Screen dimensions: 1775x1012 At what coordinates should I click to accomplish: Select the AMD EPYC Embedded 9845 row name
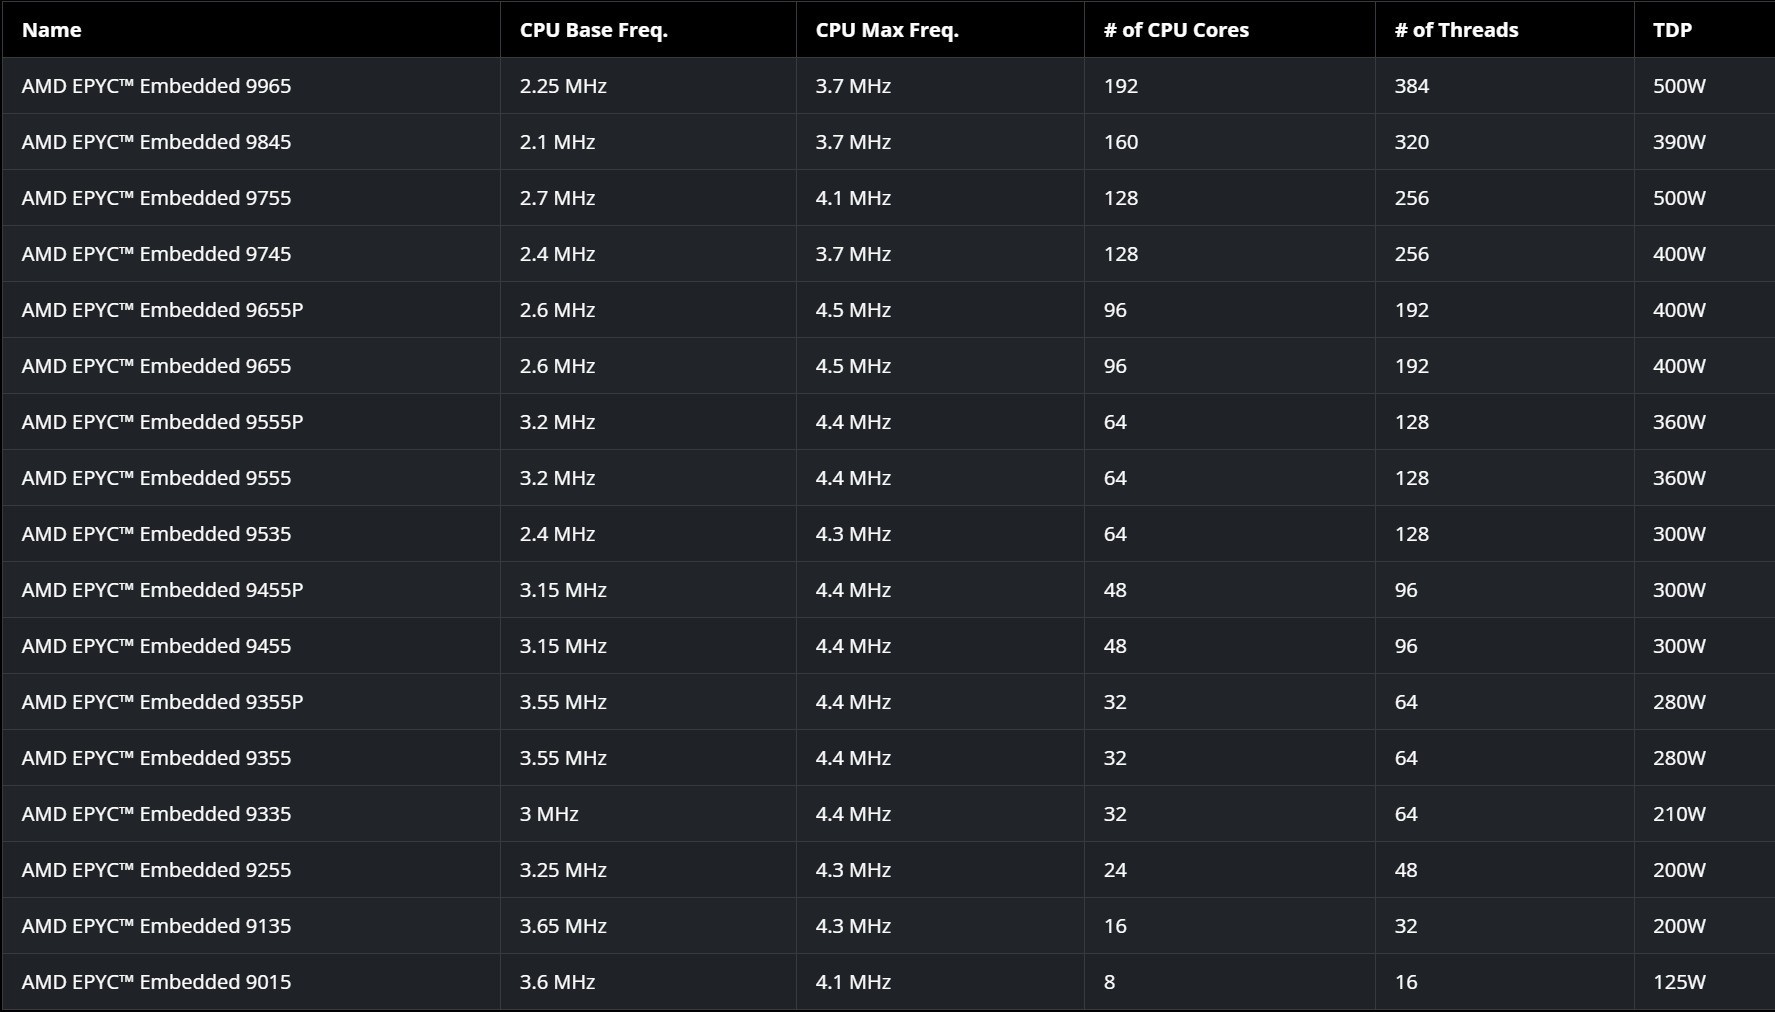[x=156, y=142]
